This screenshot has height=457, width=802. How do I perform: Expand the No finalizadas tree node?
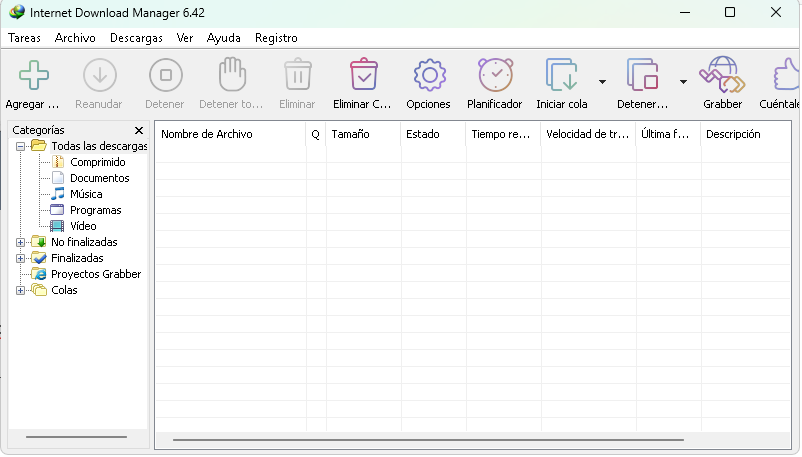[x=21, y=242]
